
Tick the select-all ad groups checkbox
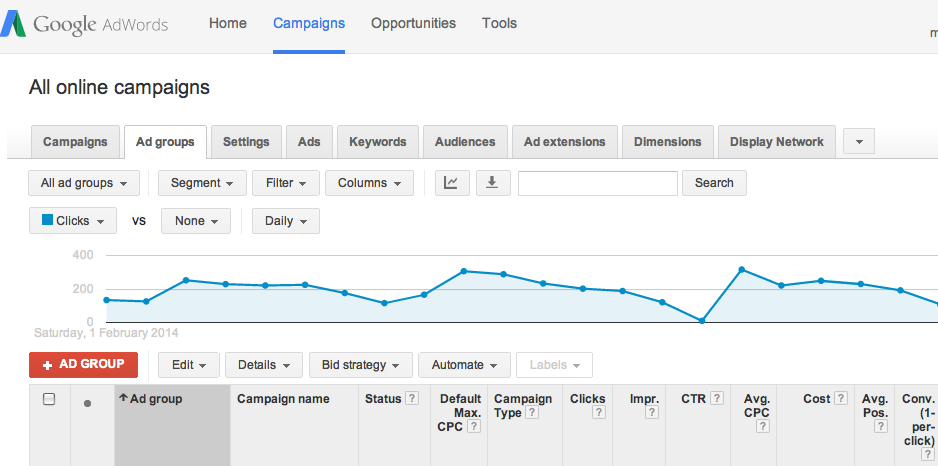pos(49,399)
